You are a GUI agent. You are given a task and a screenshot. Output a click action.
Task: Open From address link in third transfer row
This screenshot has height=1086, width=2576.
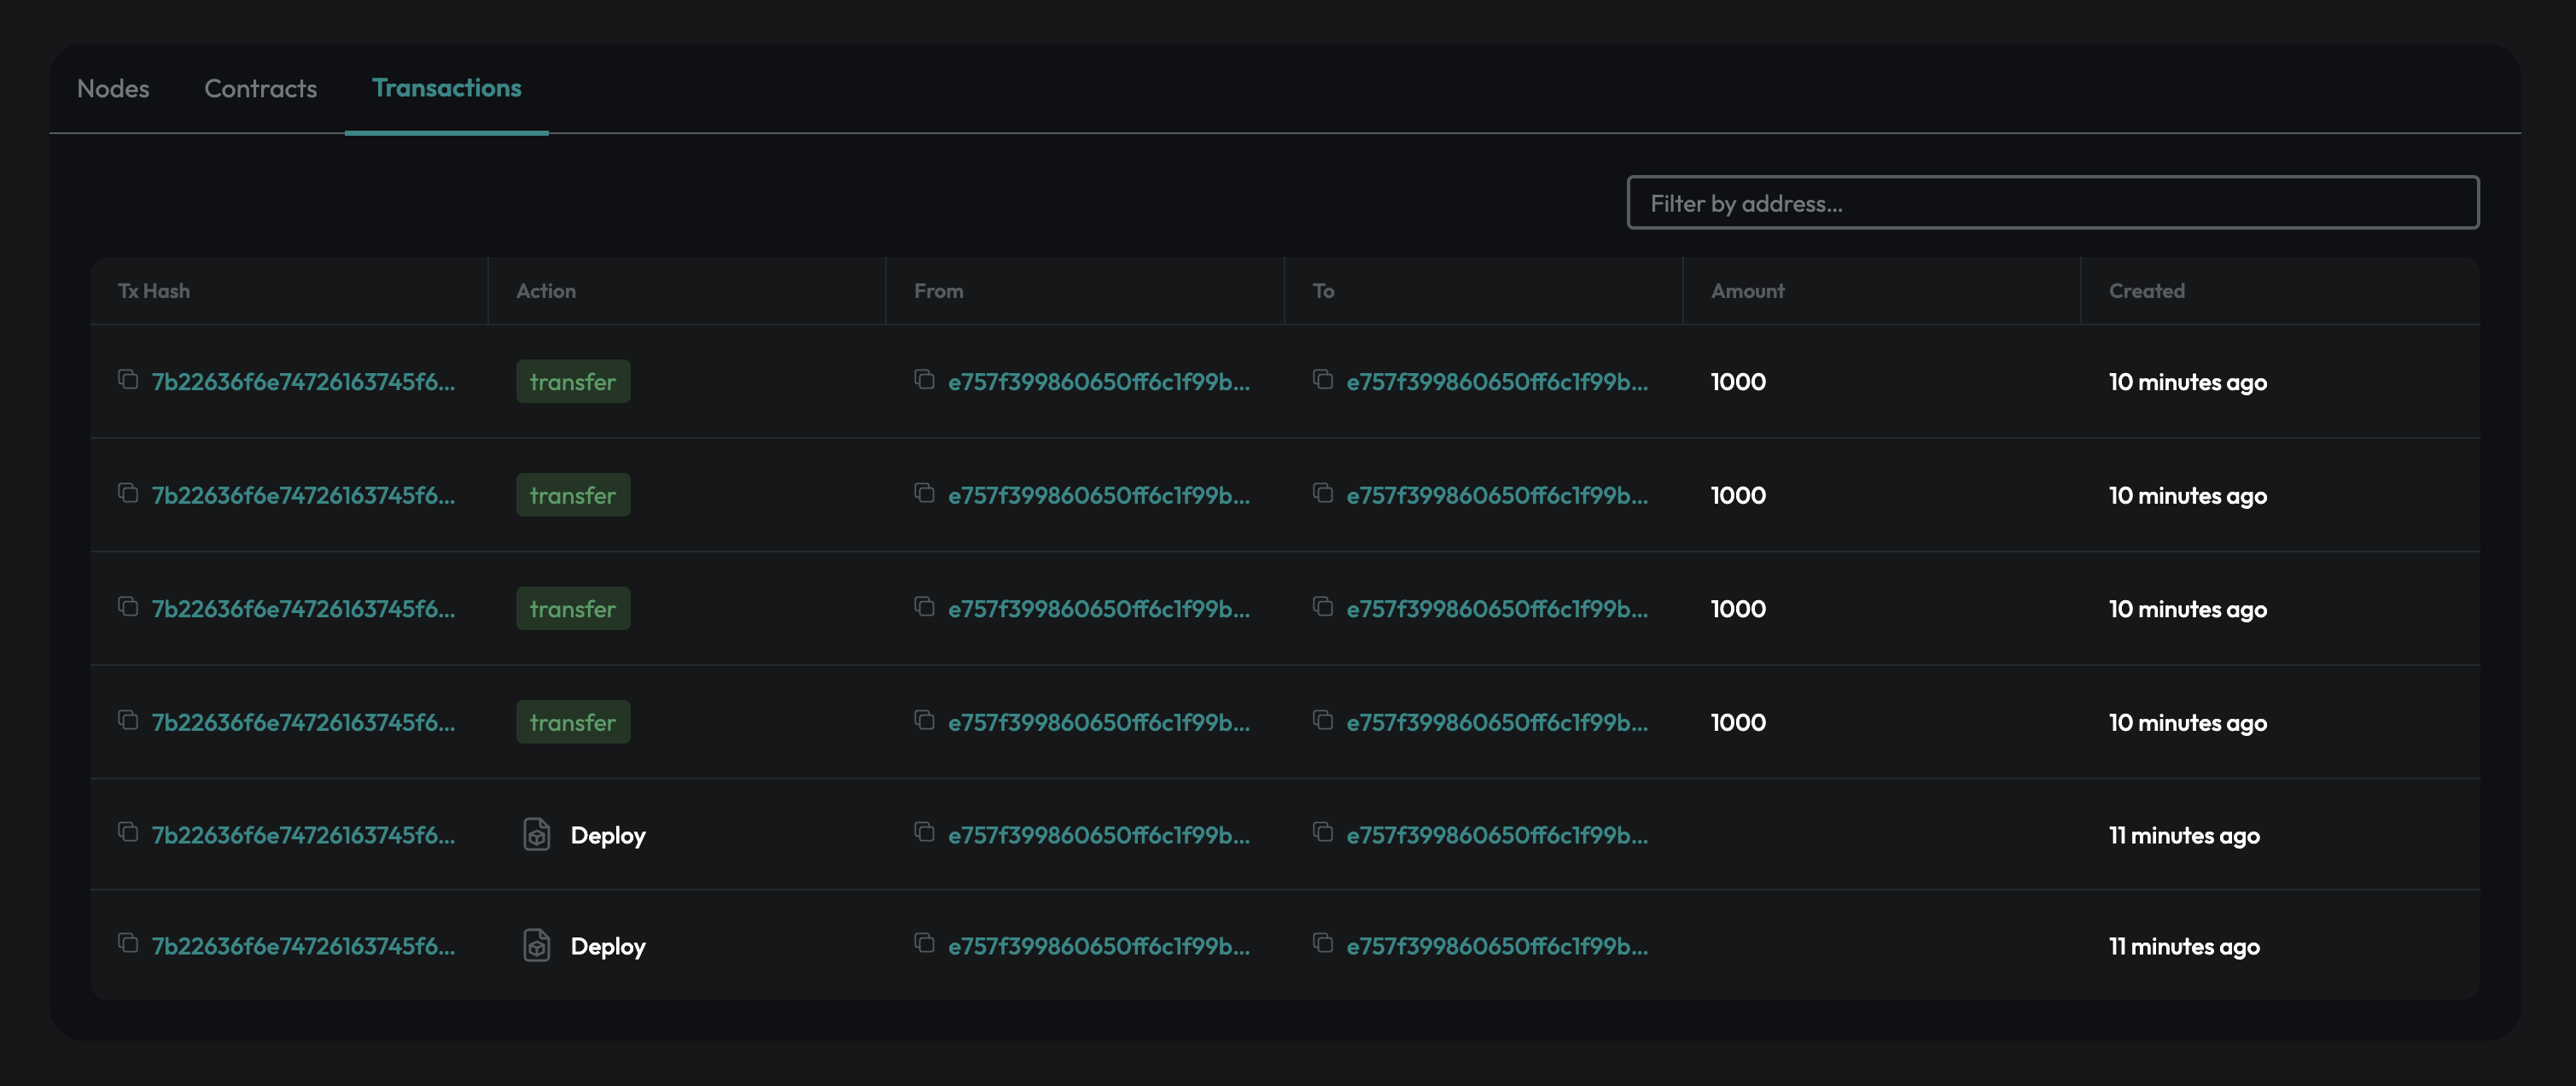click(x=1099, y=609)
